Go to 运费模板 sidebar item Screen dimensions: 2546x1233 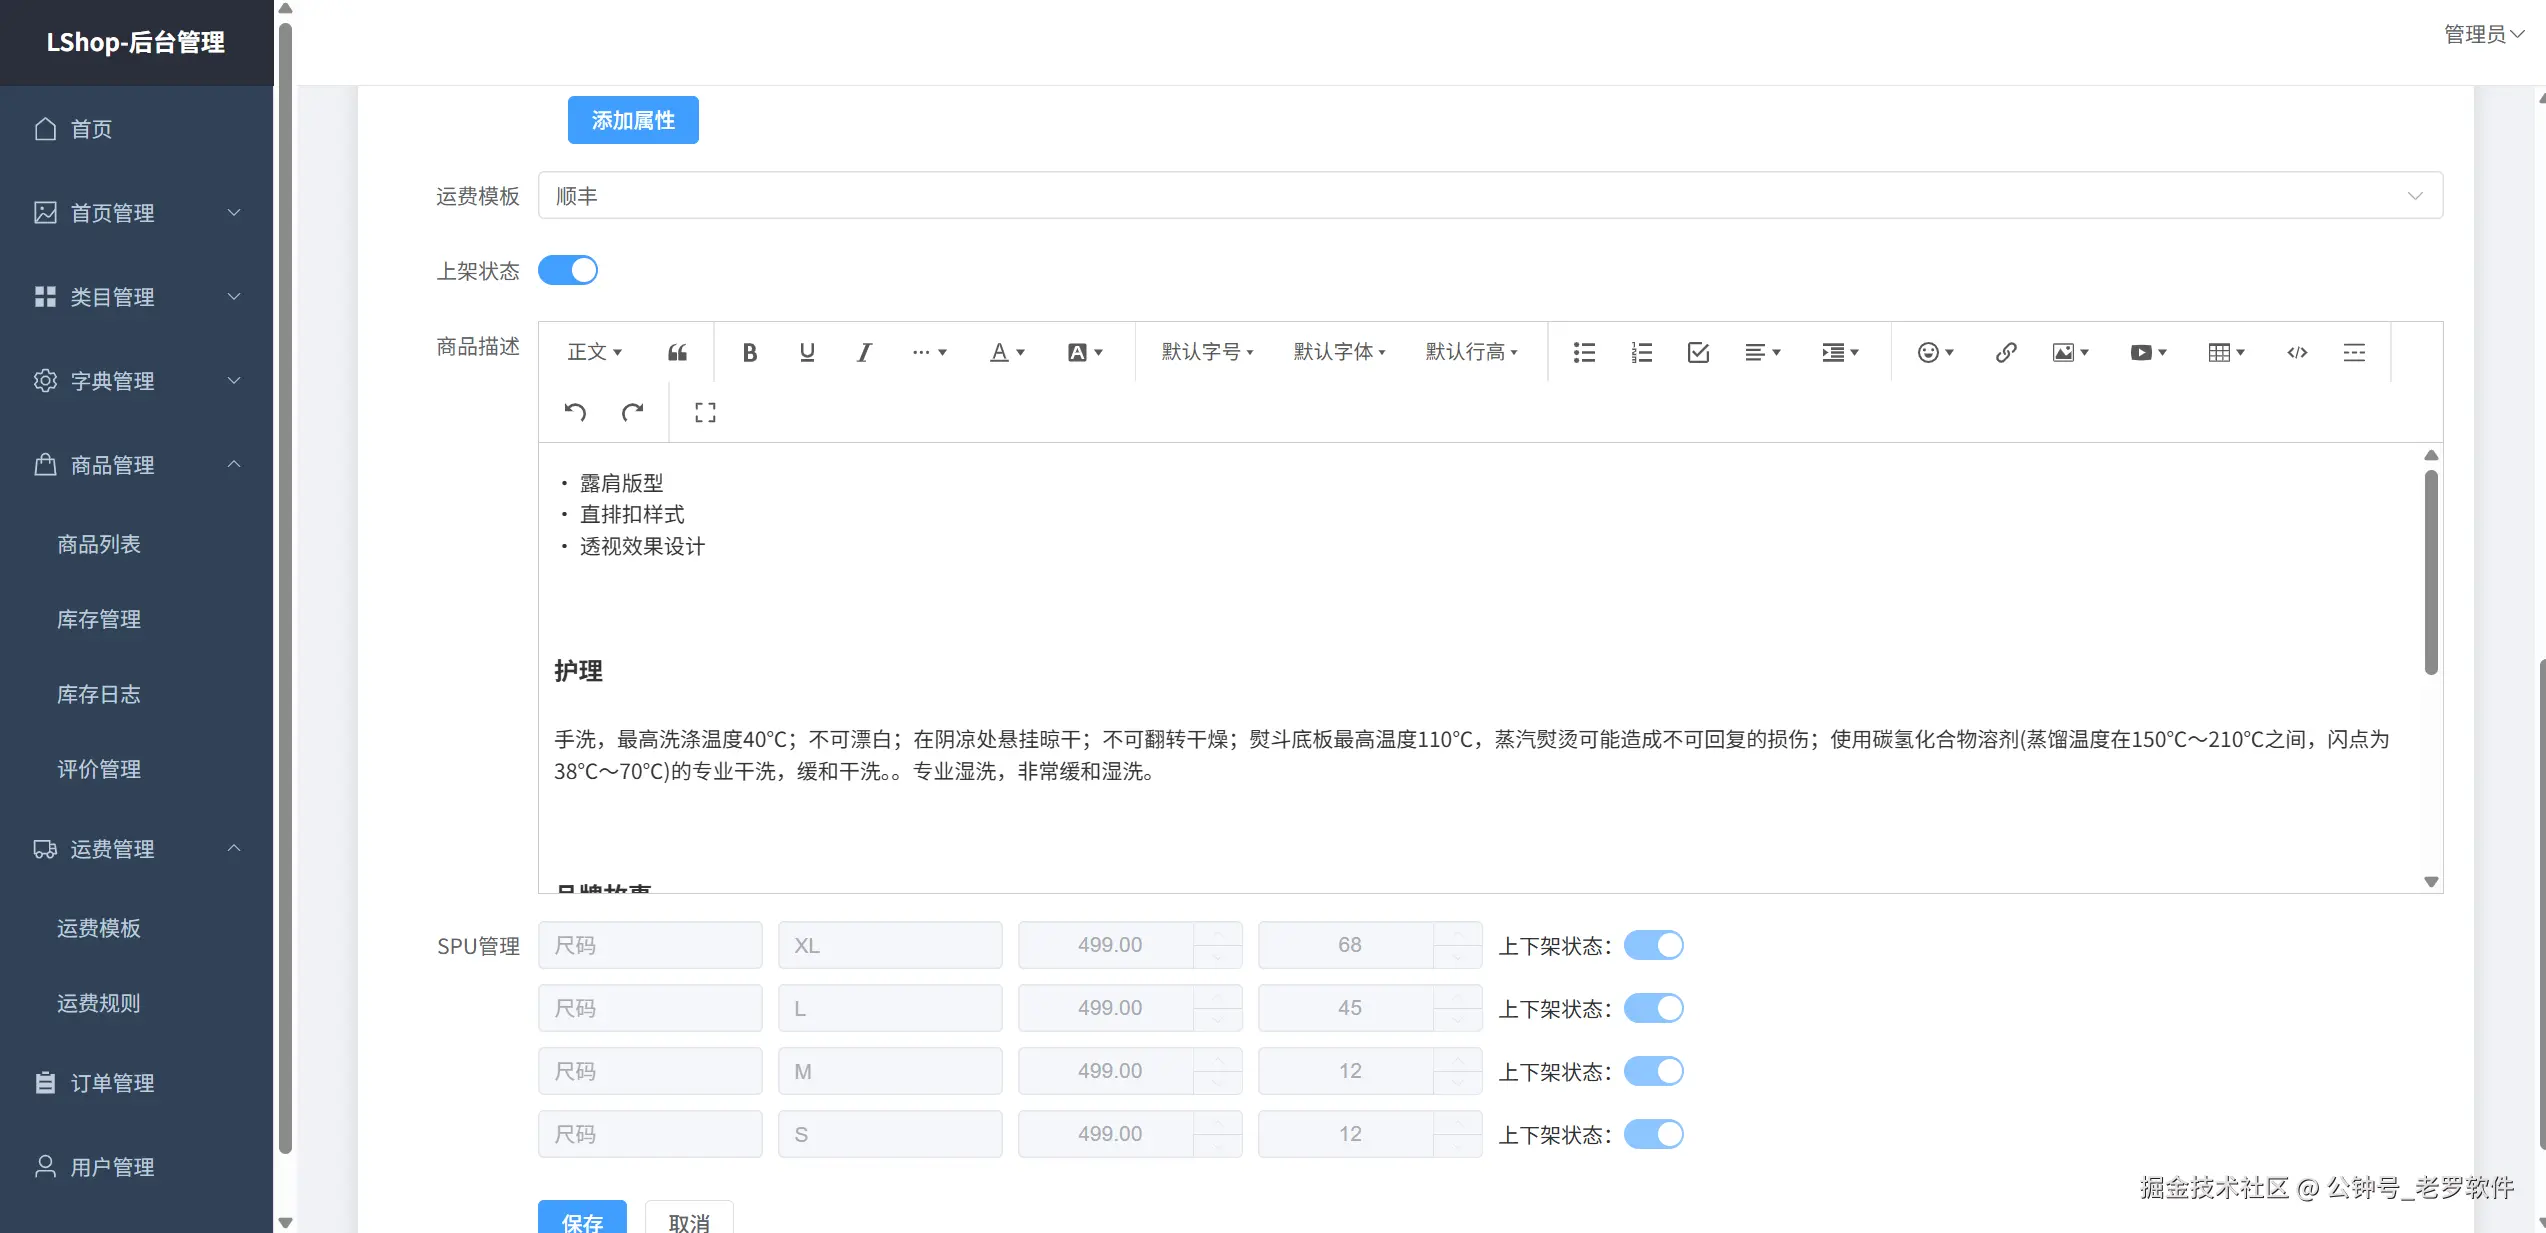coord(99,928)
